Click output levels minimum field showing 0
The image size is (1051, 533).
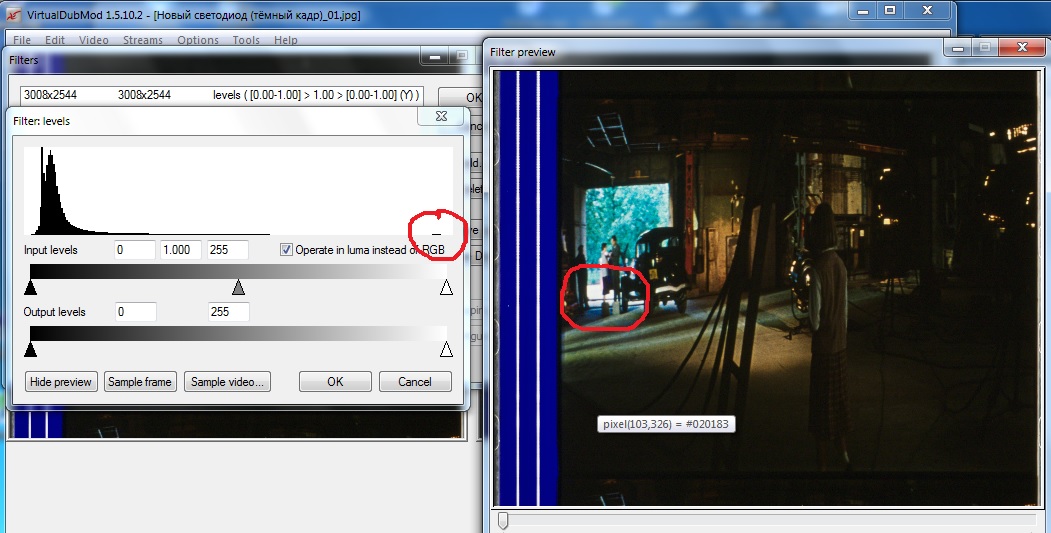pos(136,312)
